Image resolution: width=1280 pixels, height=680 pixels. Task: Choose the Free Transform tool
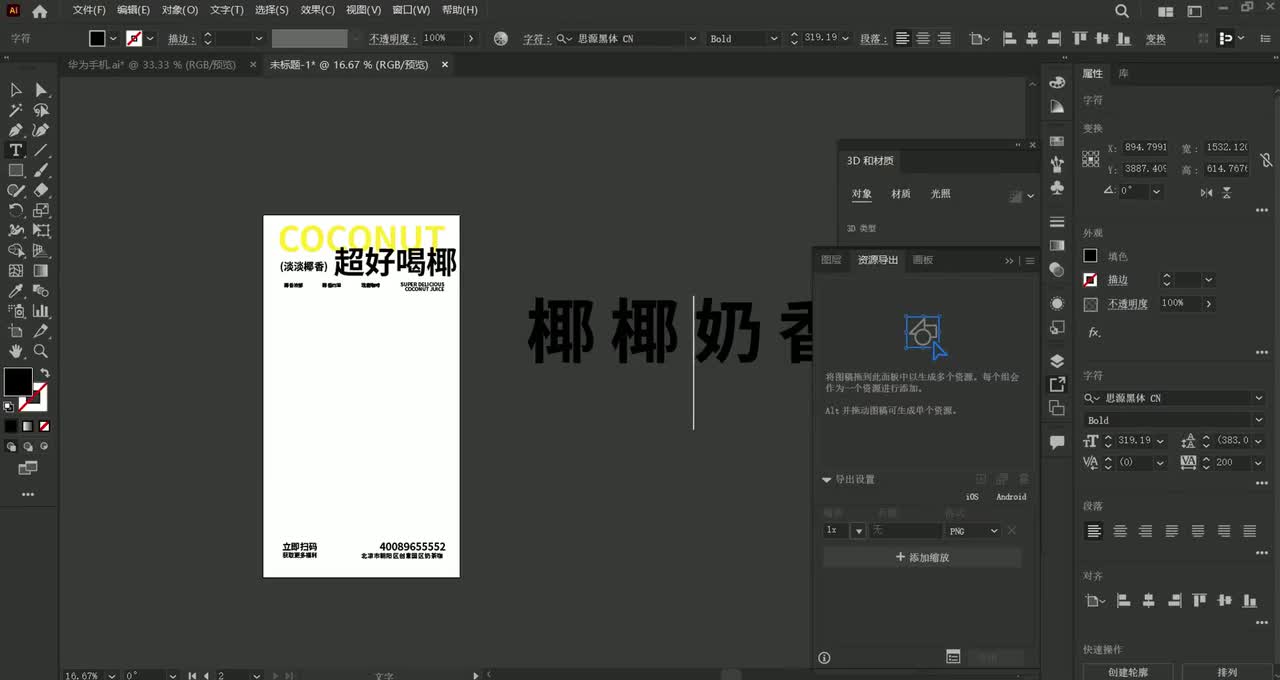coord(41,230)
